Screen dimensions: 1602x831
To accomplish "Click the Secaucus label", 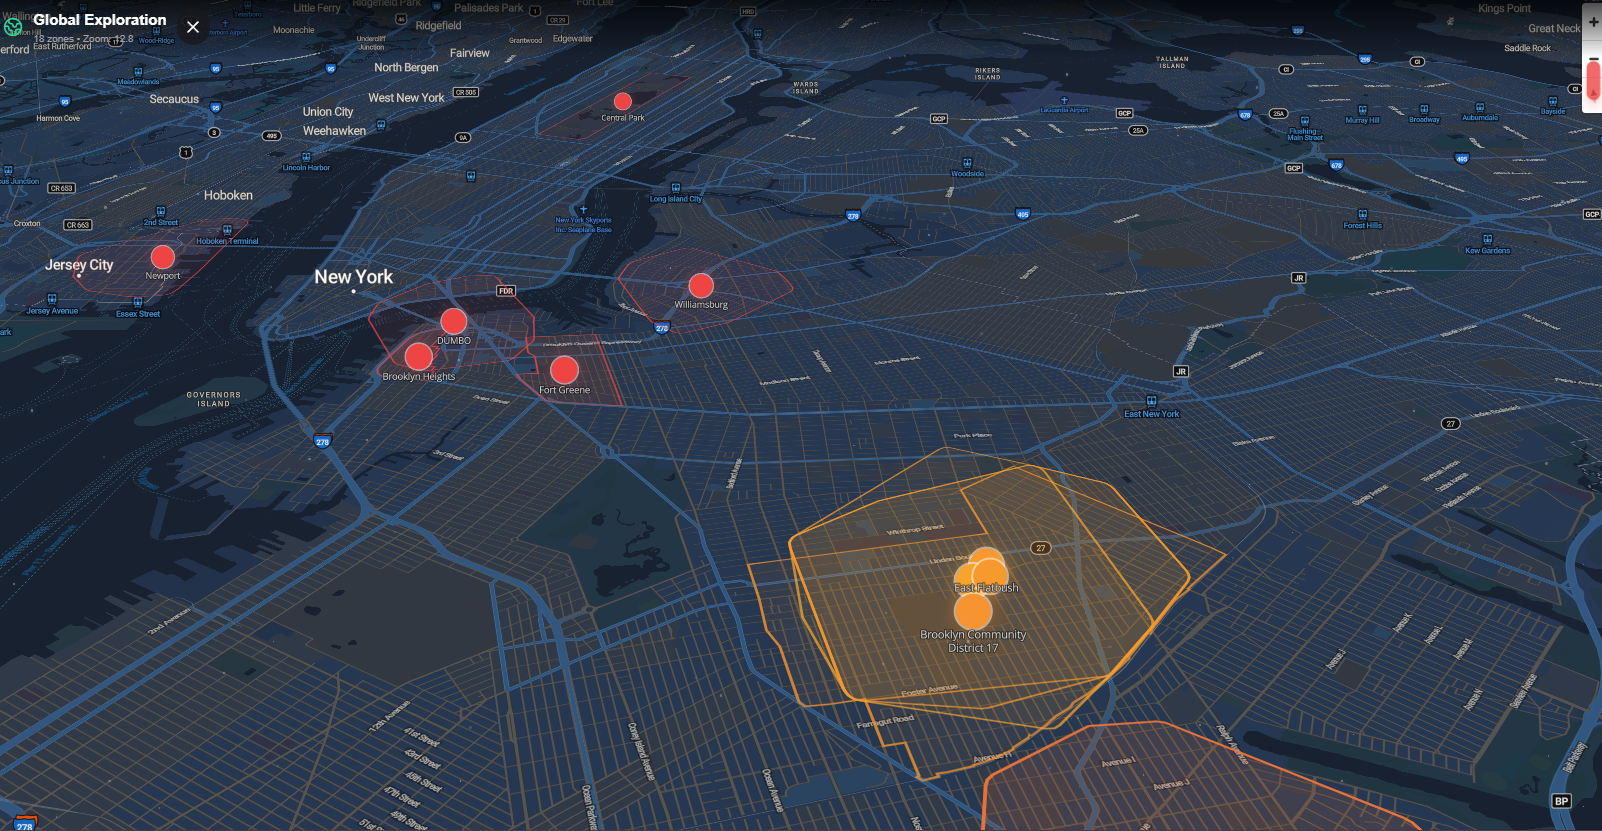I will tap(174, 99).
